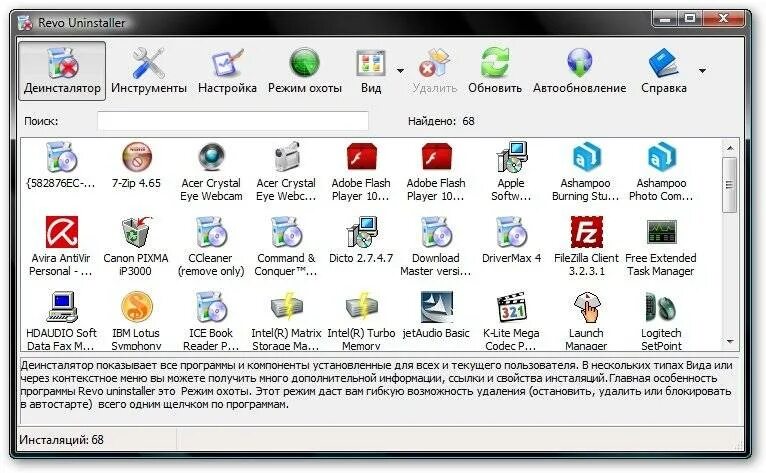Image resolution: width=766 pixels, height=473 pixels.
Task: Click the program list scrollbar thumb
Action: pos(729,185)
